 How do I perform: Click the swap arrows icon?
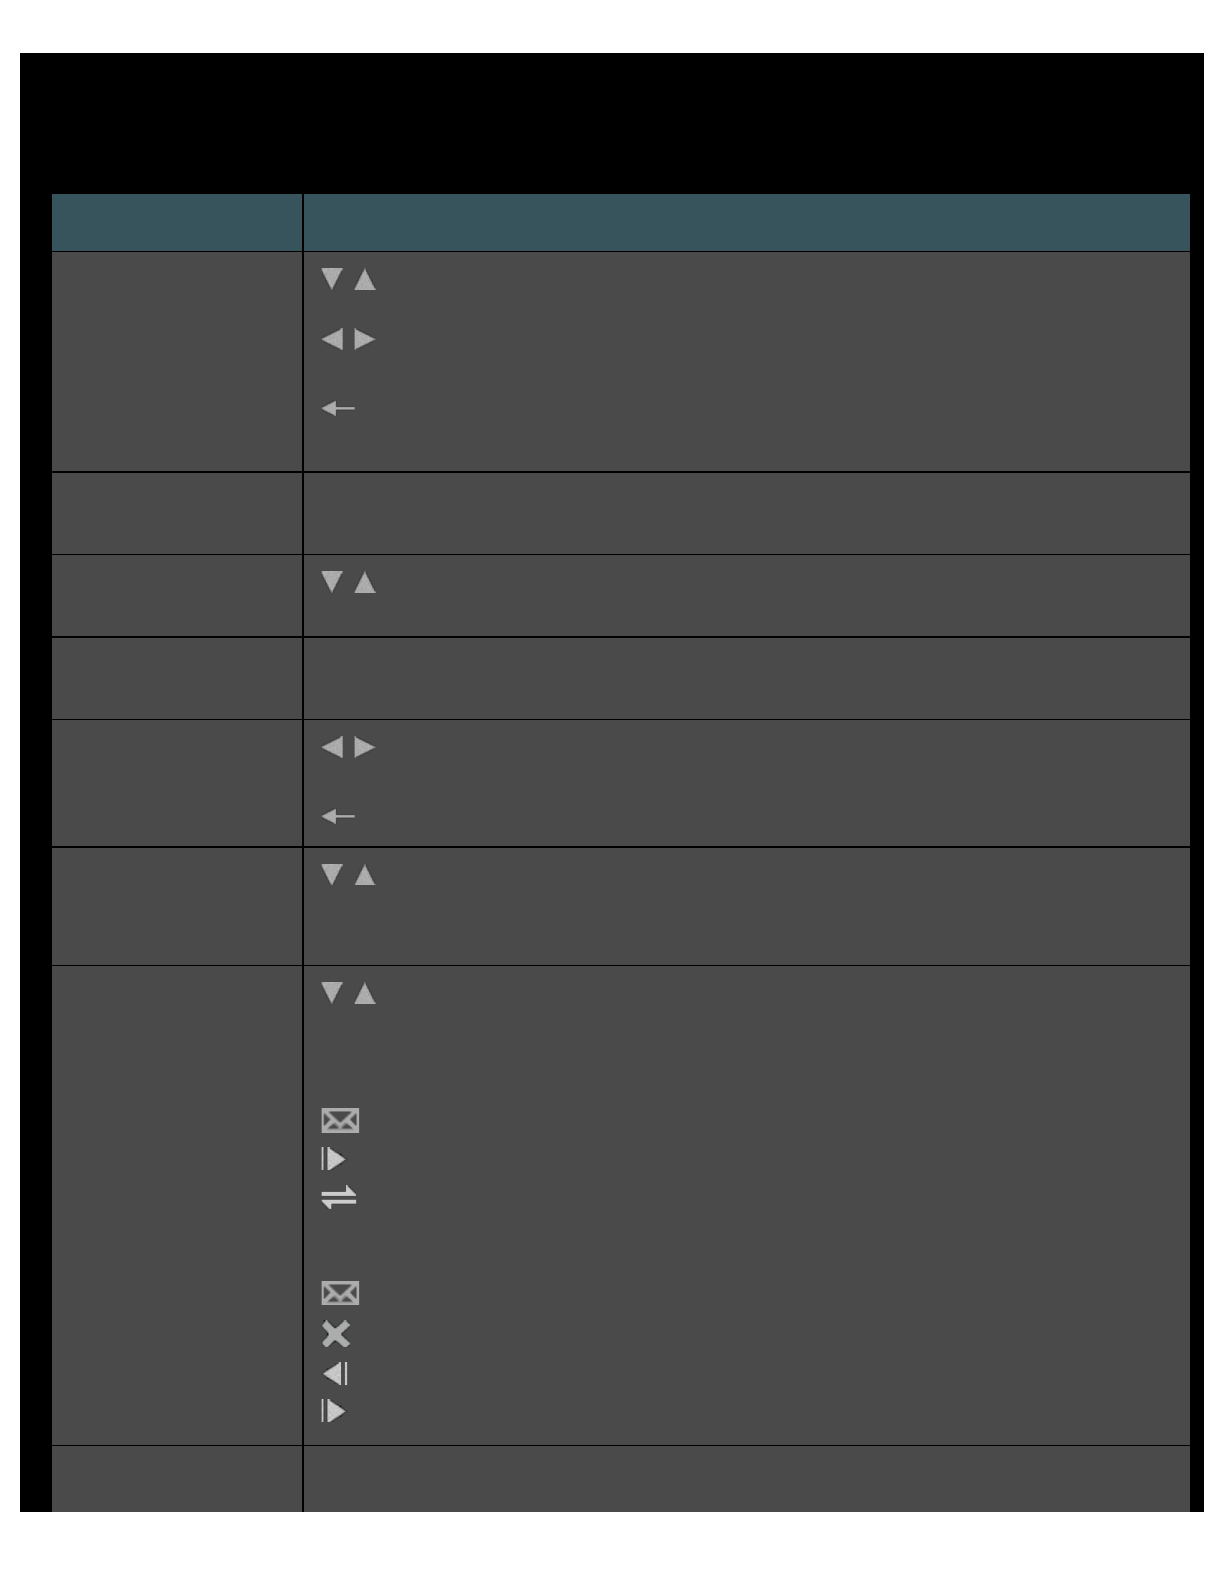[339, 1197]
